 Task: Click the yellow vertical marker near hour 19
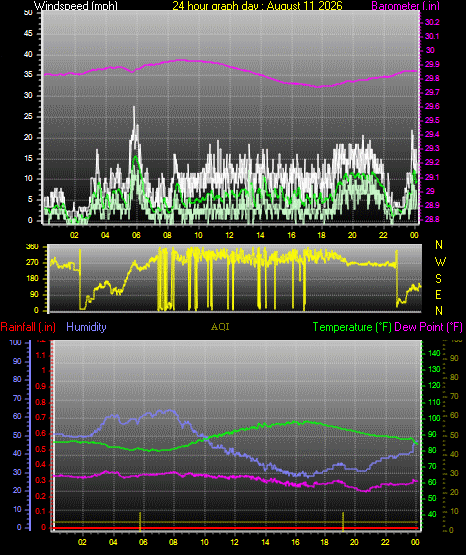click(343, 522)
